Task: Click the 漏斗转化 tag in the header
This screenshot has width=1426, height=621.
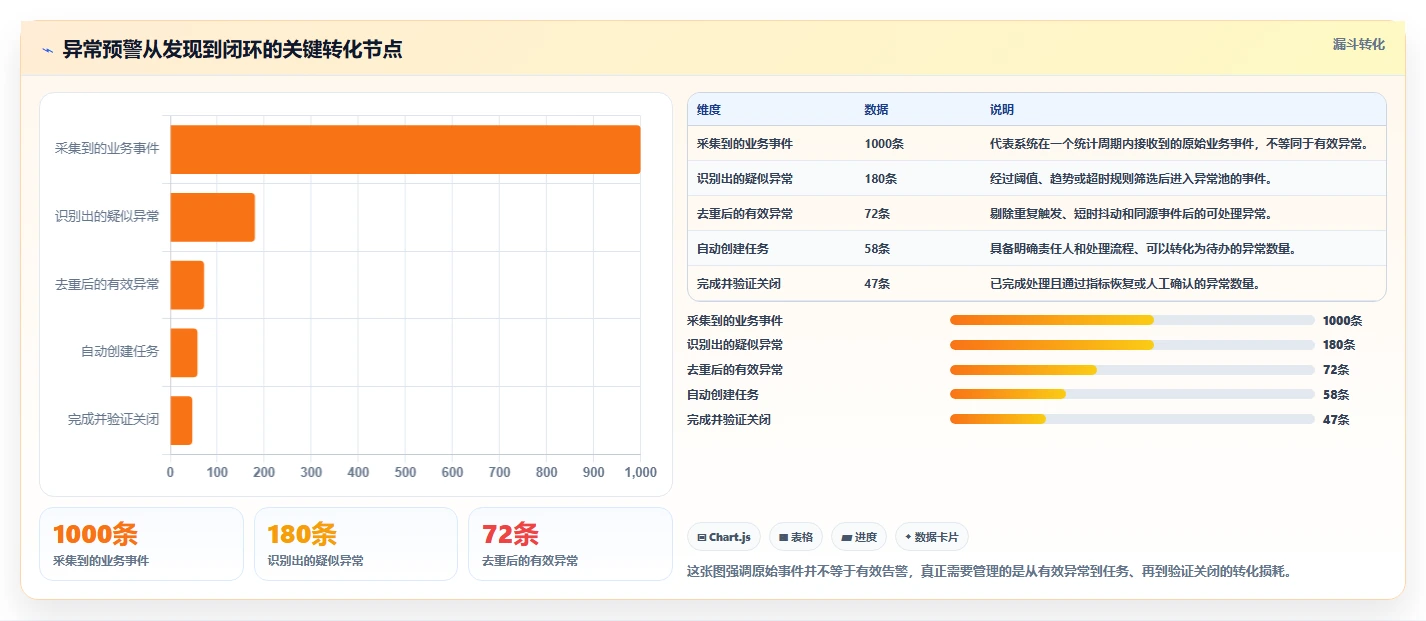Action: [x=1359, y=44]
